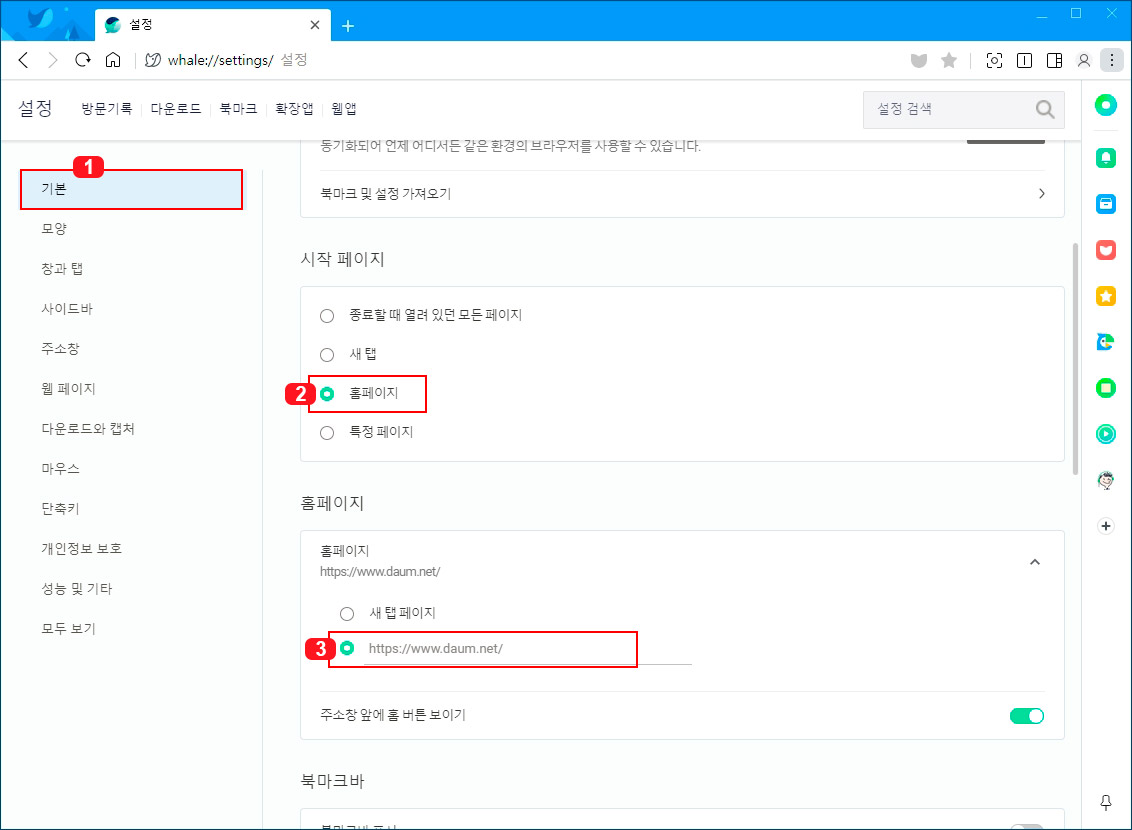Select the 특정 페이지 radio button
1132x830 pixels.
coord(327,431)
